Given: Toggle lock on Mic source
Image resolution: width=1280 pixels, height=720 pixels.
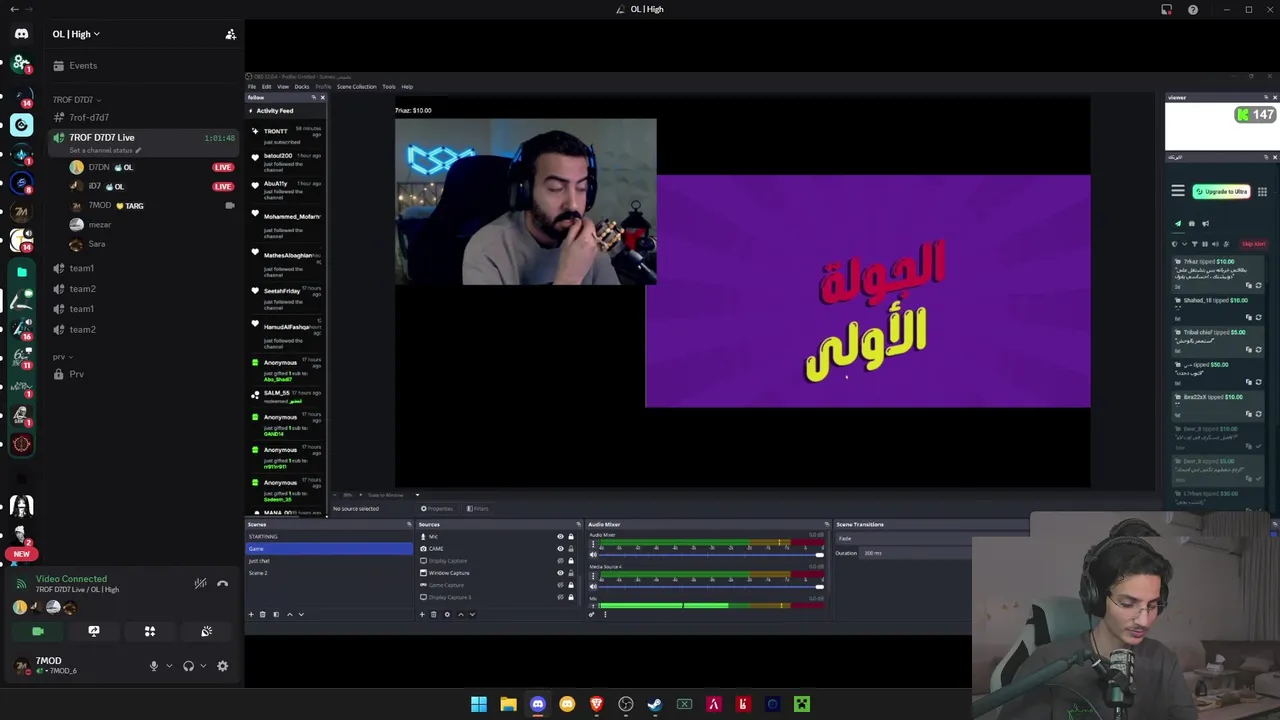Looking at the screenshot, I should pyautogui.click(x=571, y=537).
